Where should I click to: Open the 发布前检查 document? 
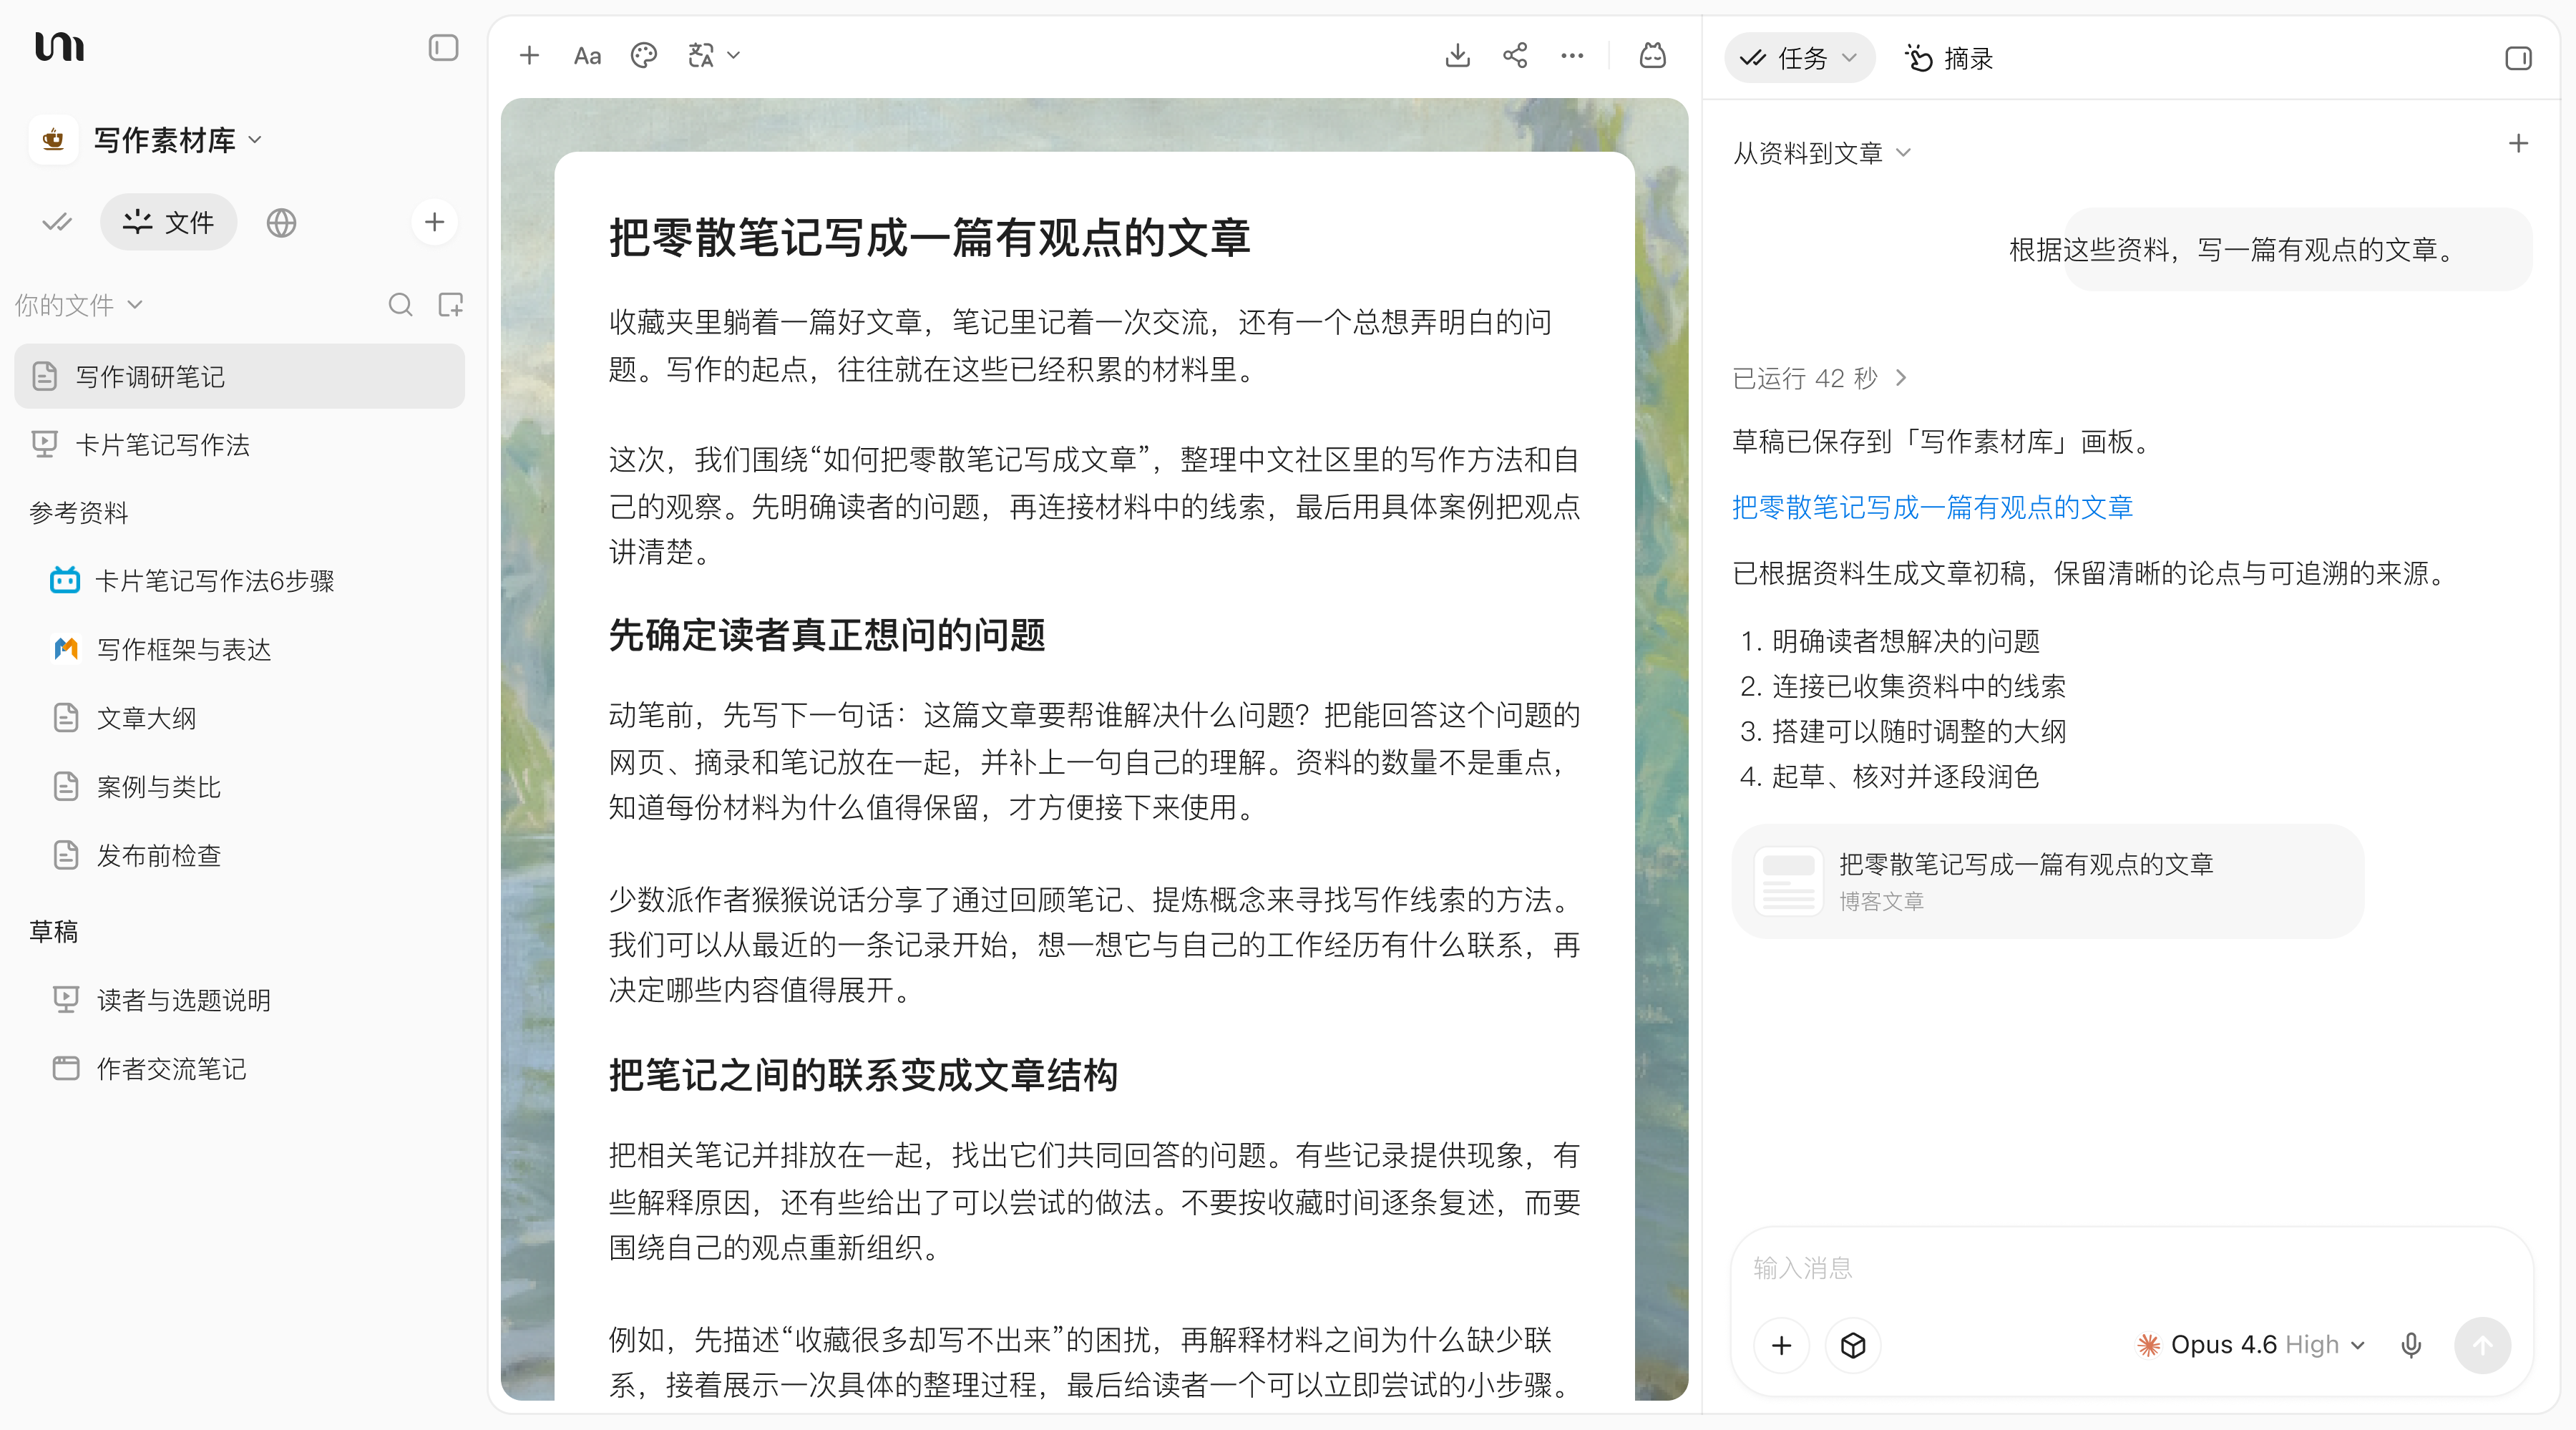(240, 856)
